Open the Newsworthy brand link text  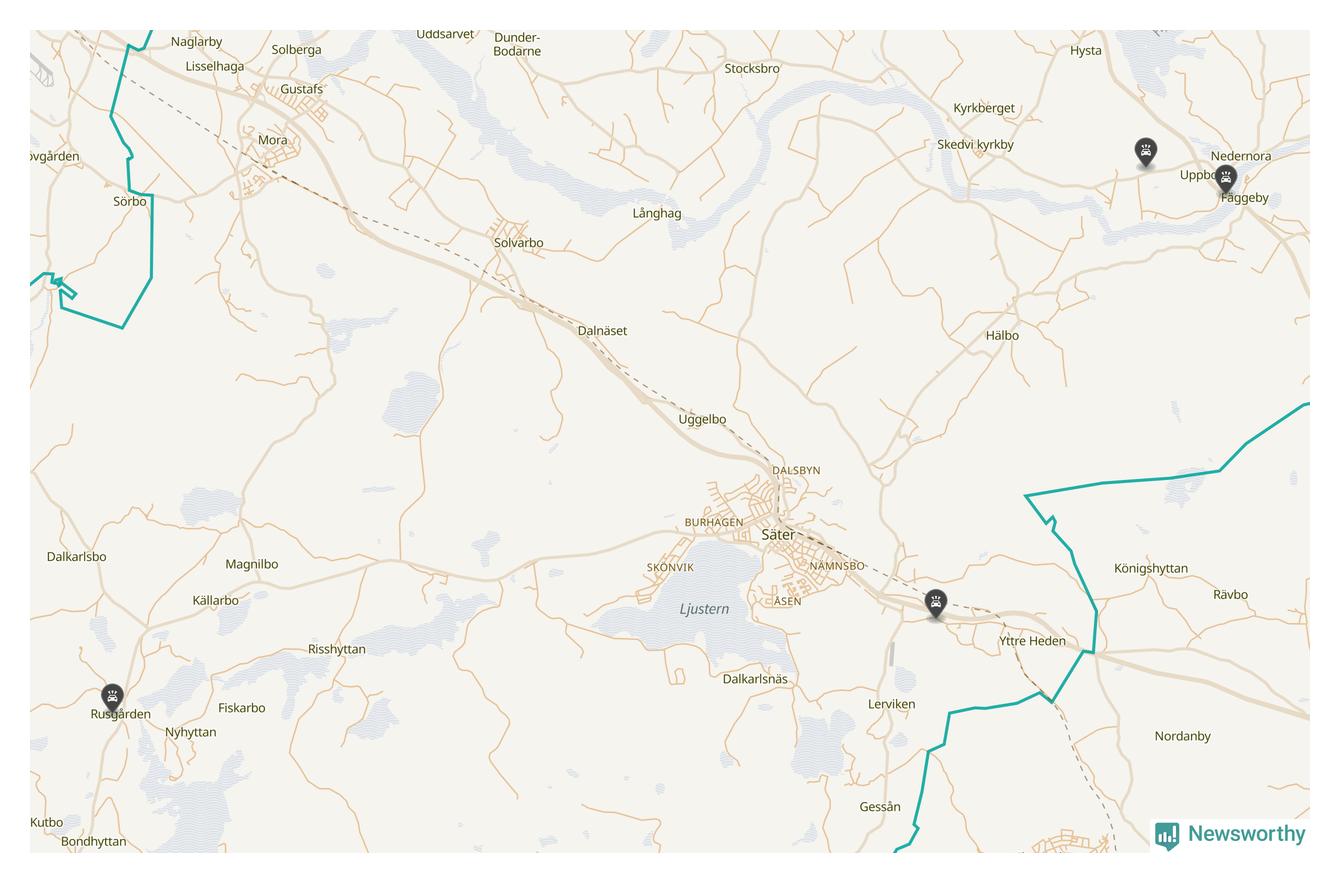[x=1246, y=834]
